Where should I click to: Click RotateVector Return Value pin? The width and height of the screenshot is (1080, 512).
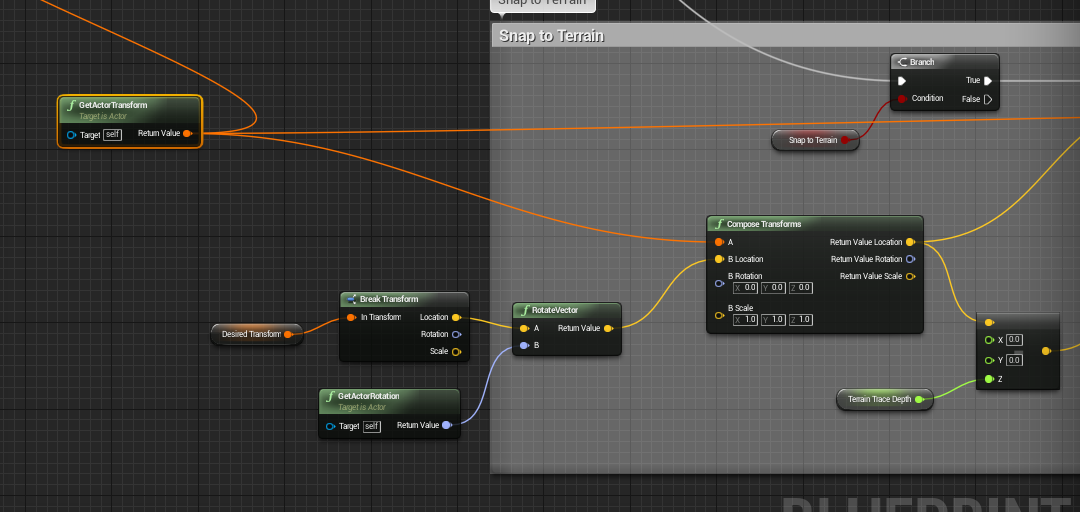[x=608, y=328]
